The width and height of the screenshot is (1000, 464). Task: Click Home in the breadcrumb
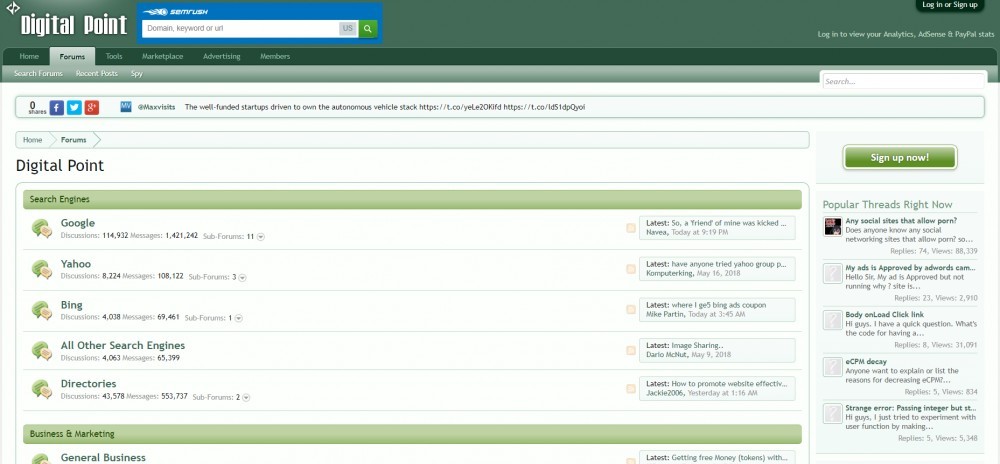33,140
